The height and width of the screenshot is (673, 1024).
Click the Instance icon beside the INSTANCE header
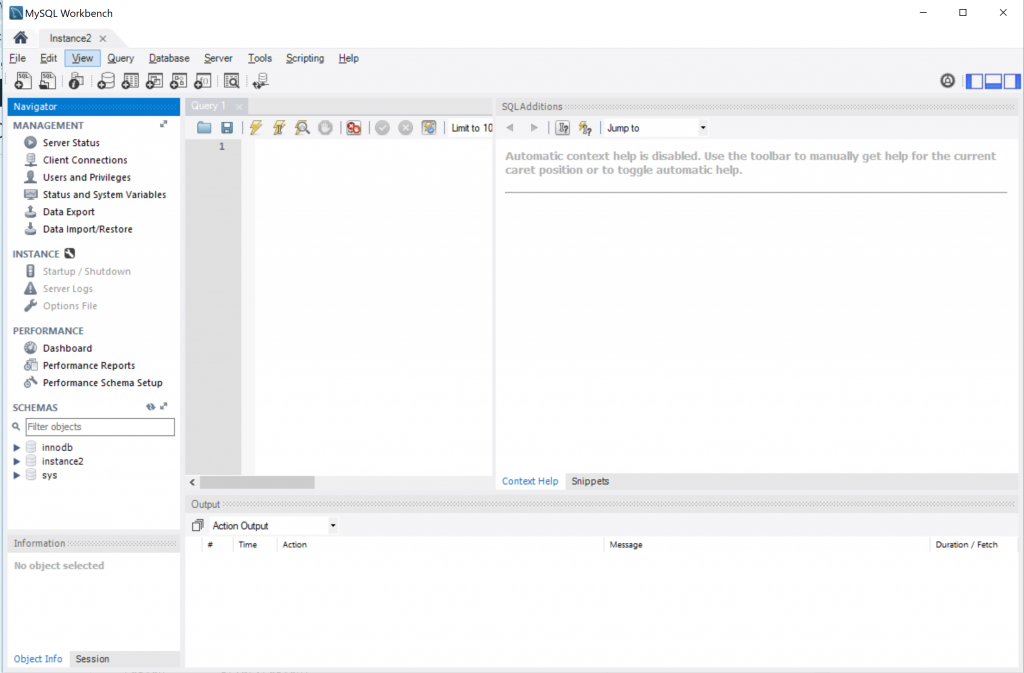point(70,253)
